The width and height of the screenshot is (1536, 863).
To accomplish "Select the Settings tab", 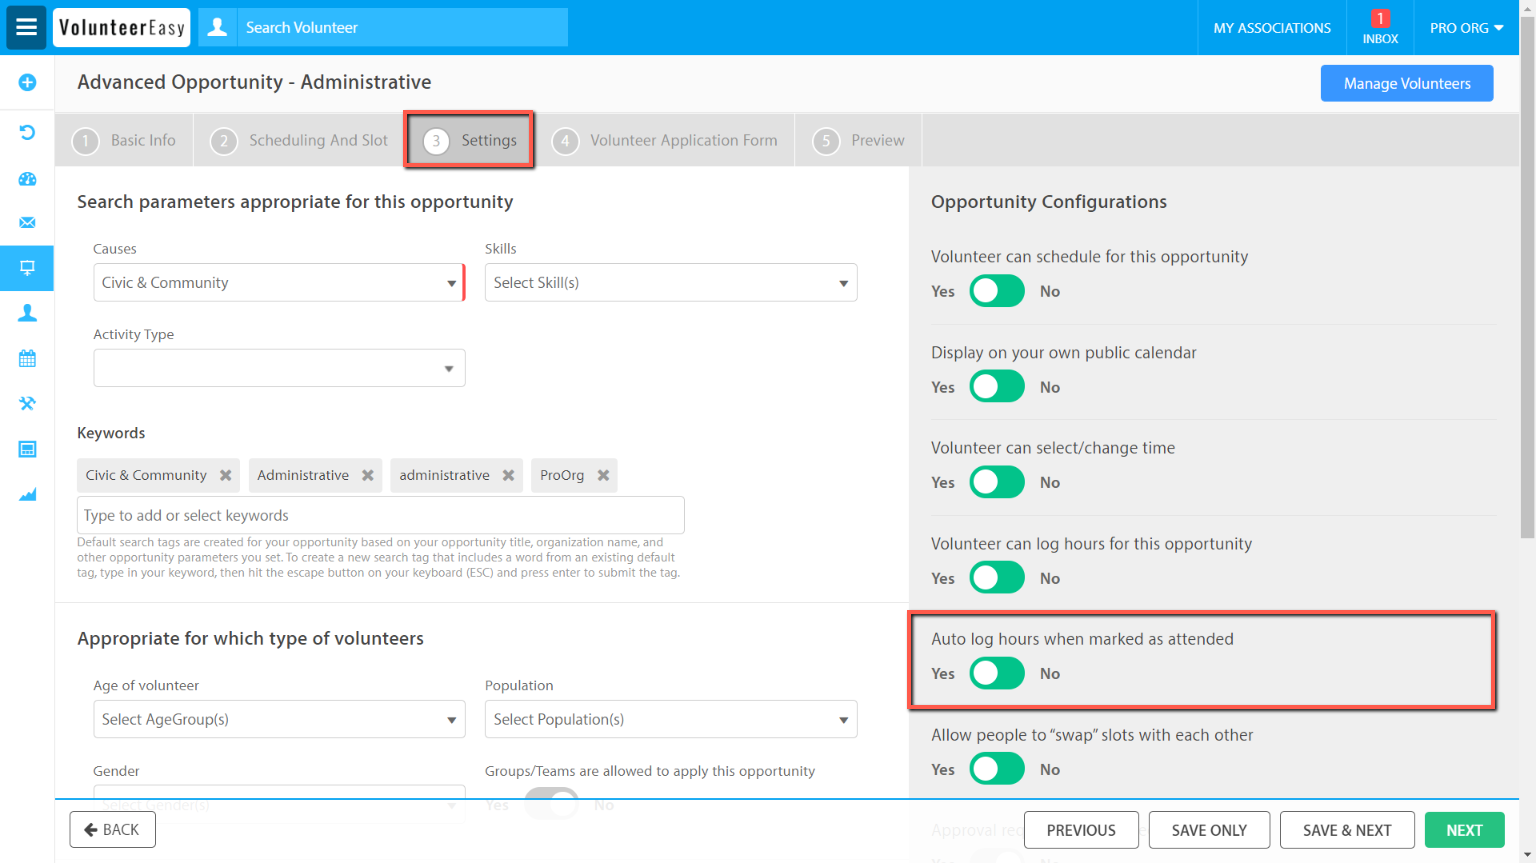I will coord(470,140).
